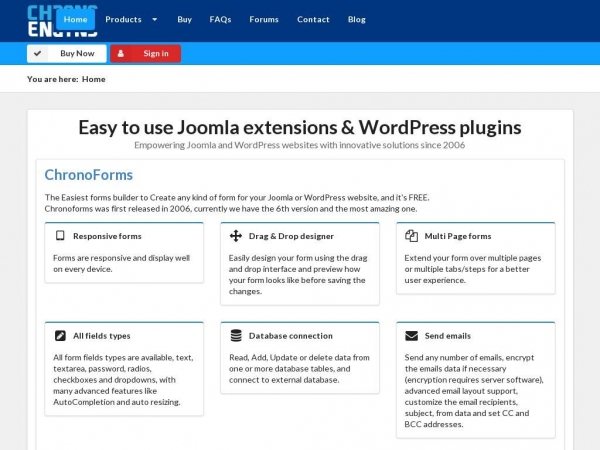Click the Send emails envelope icon
This screenshot has width=600, height=450.
411,336
